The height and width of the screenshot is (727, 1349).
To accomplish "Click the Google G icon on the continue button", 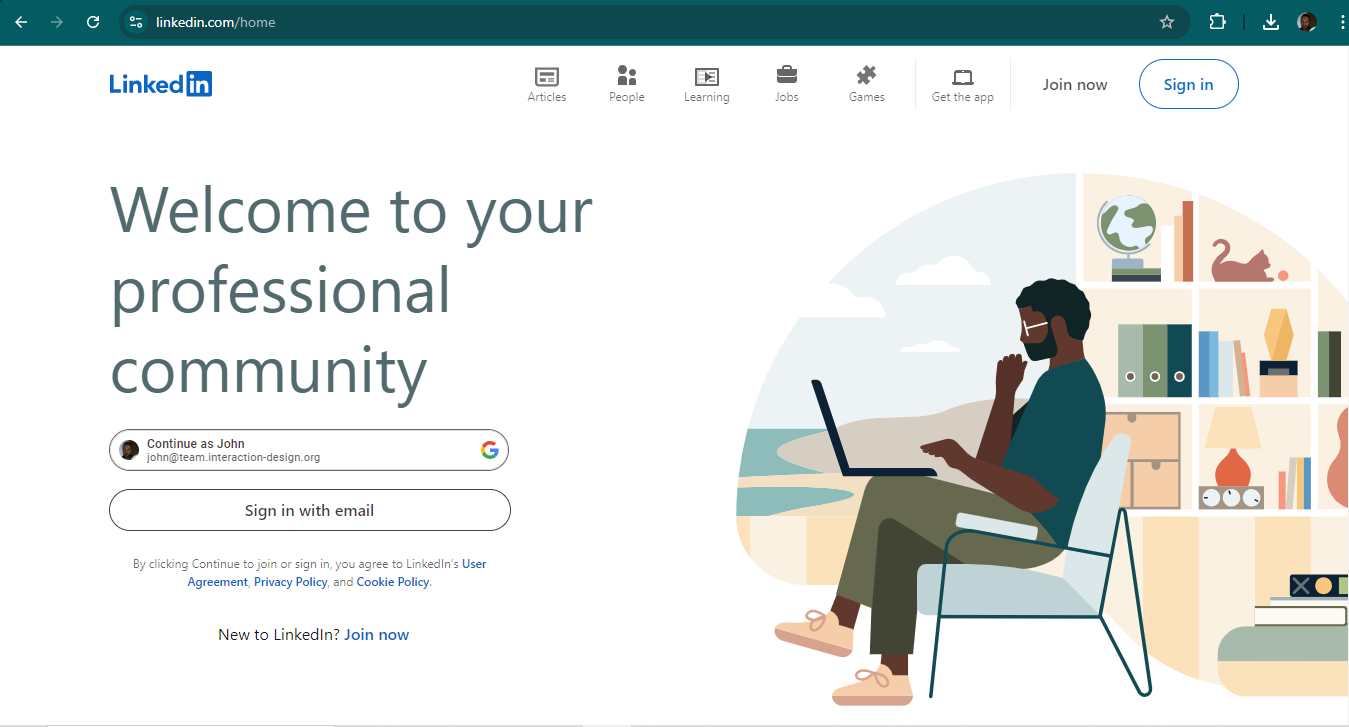I will pyautogui.click(x=489, y=450).
